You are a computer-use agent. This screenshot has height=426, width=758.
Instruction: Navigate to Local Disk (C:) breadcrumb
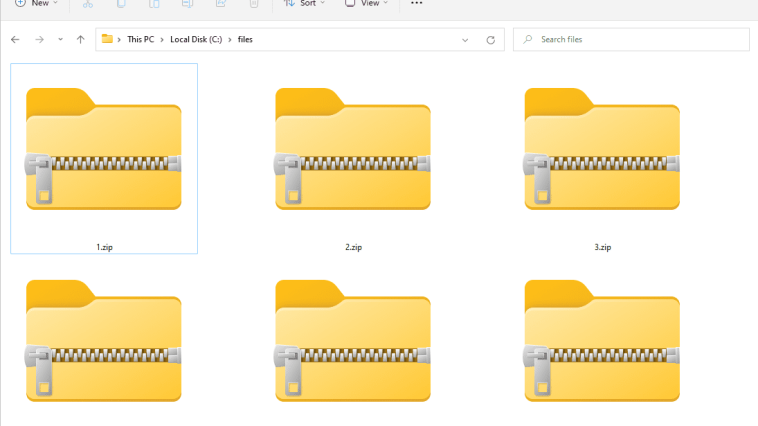[196, 40]
